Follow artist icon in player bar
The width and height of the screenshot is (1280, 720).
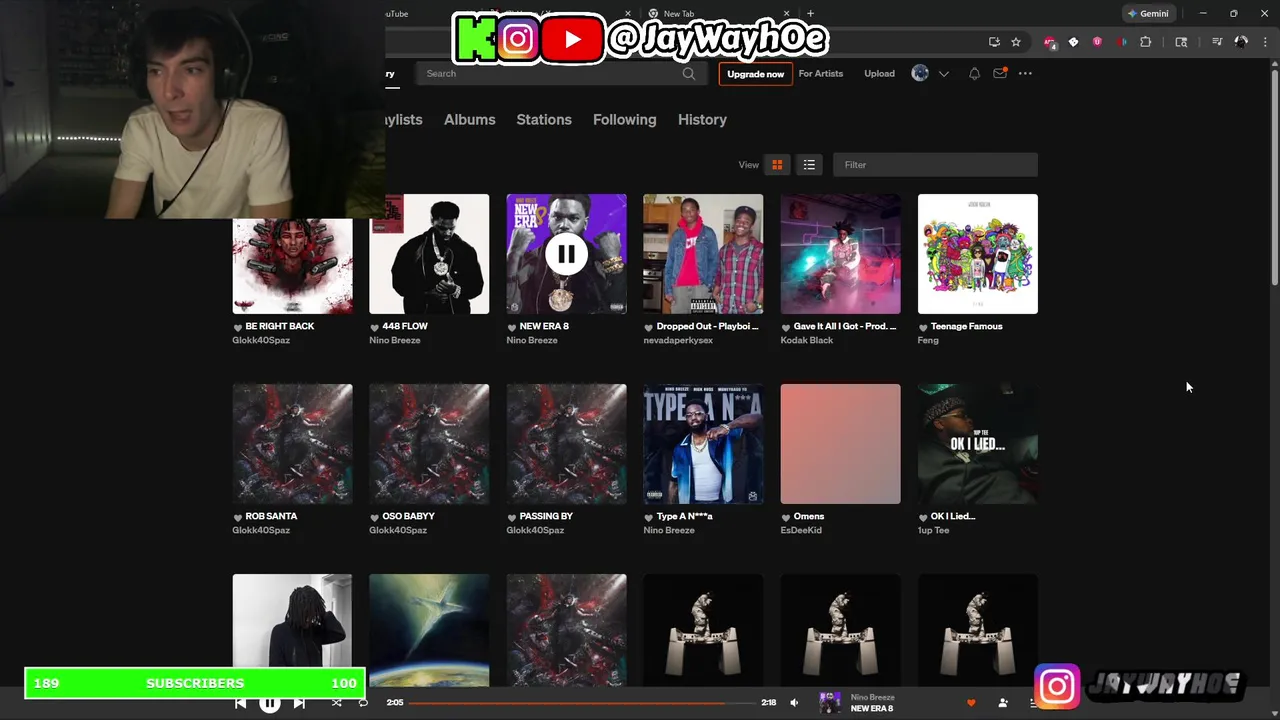[1003, 703]
